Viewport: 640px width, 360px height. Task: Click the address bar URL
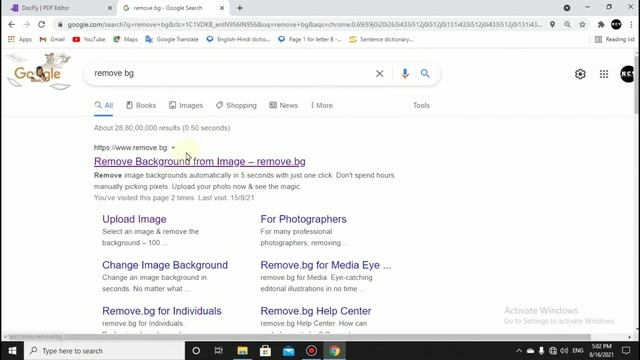(x=304, y=24)
